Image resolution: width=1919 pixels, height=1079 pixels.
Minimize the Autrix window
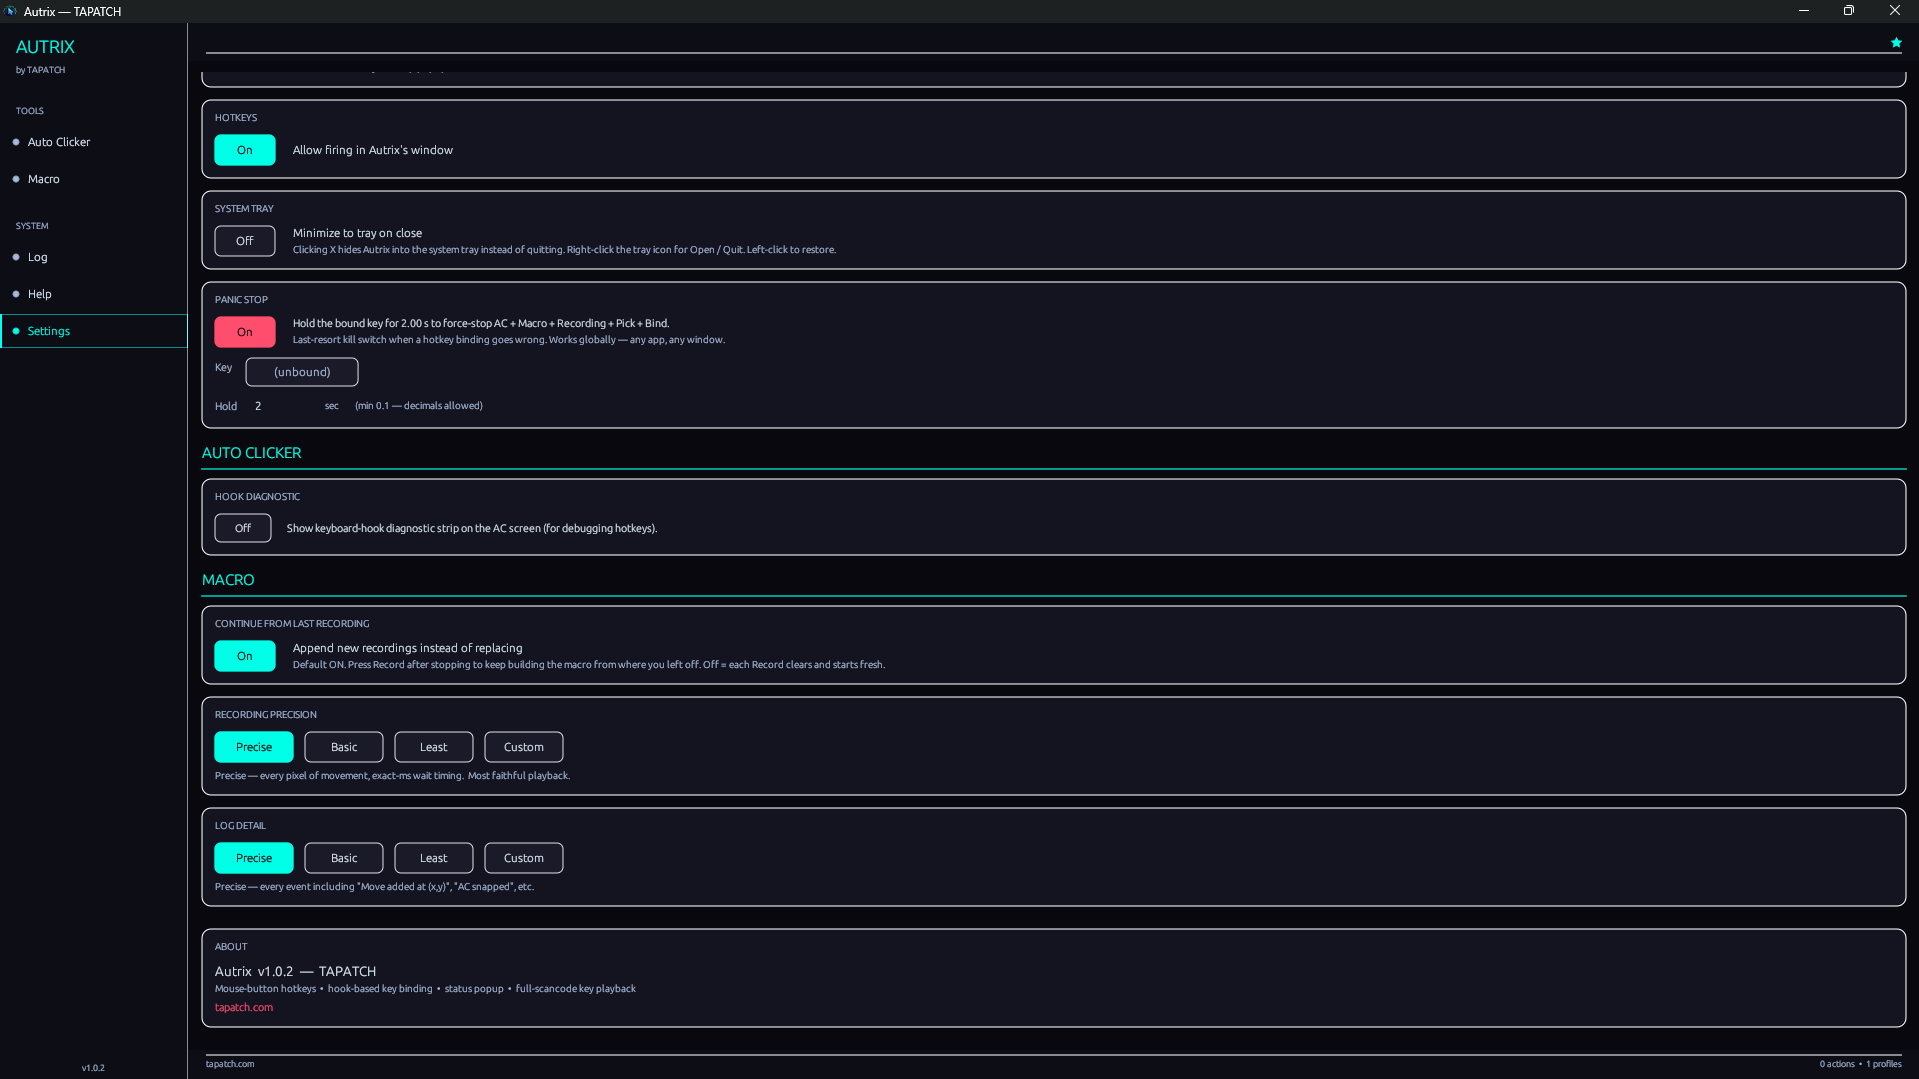pyautogui.click(x=1804, y=11)
